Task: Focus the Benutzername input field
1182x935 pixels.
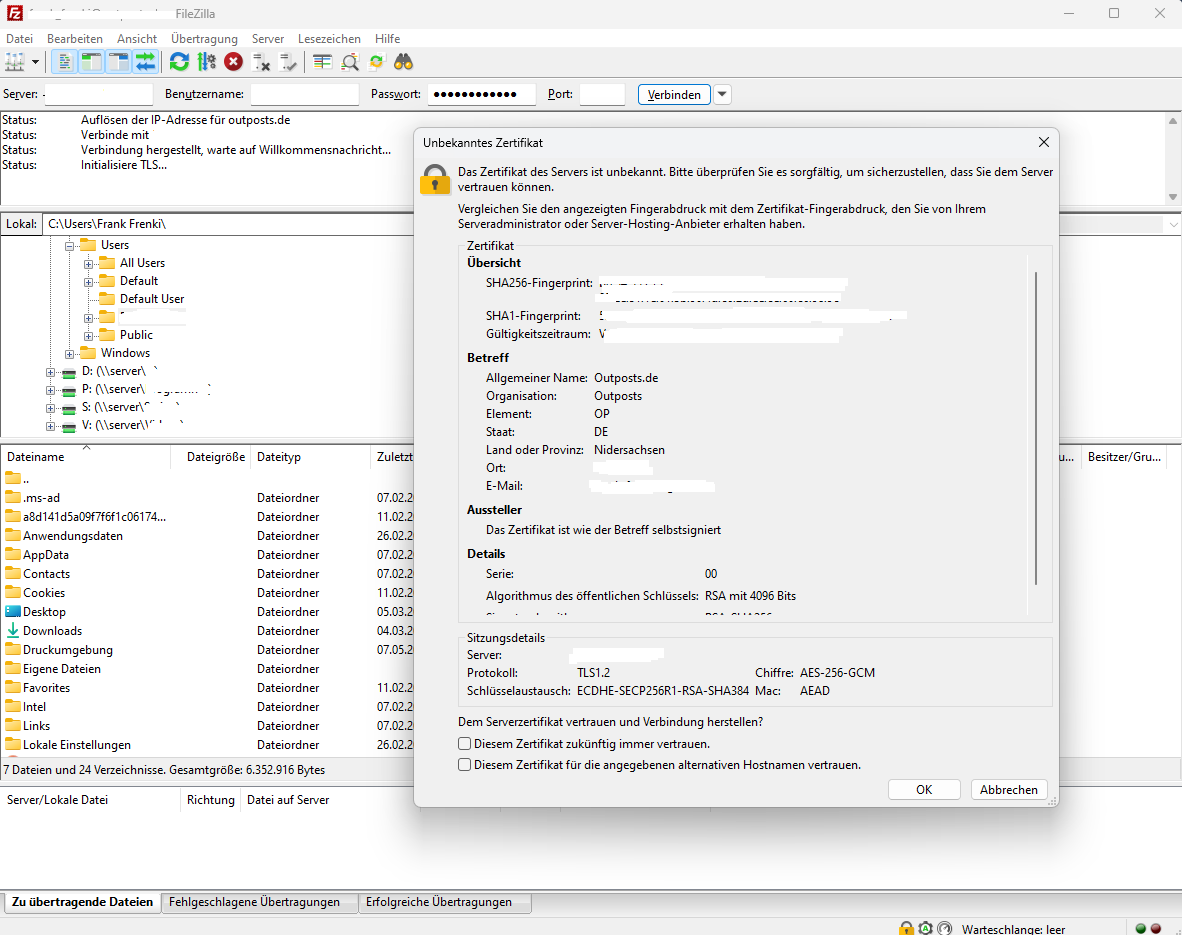Action: 305,94
